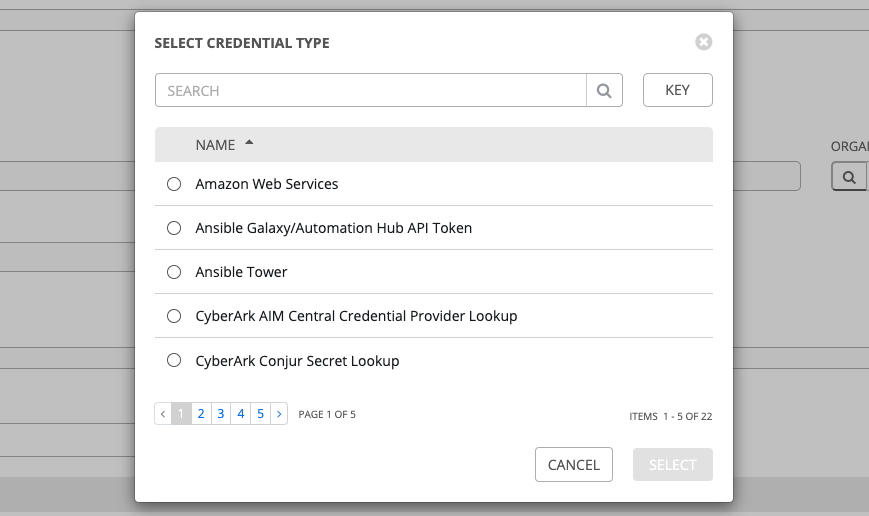Image resolution: width=869 pixels, height=516 pixels.
Task: Click the ITEMS 1 - 5 OF 22 text
Action: coord(671,416)
